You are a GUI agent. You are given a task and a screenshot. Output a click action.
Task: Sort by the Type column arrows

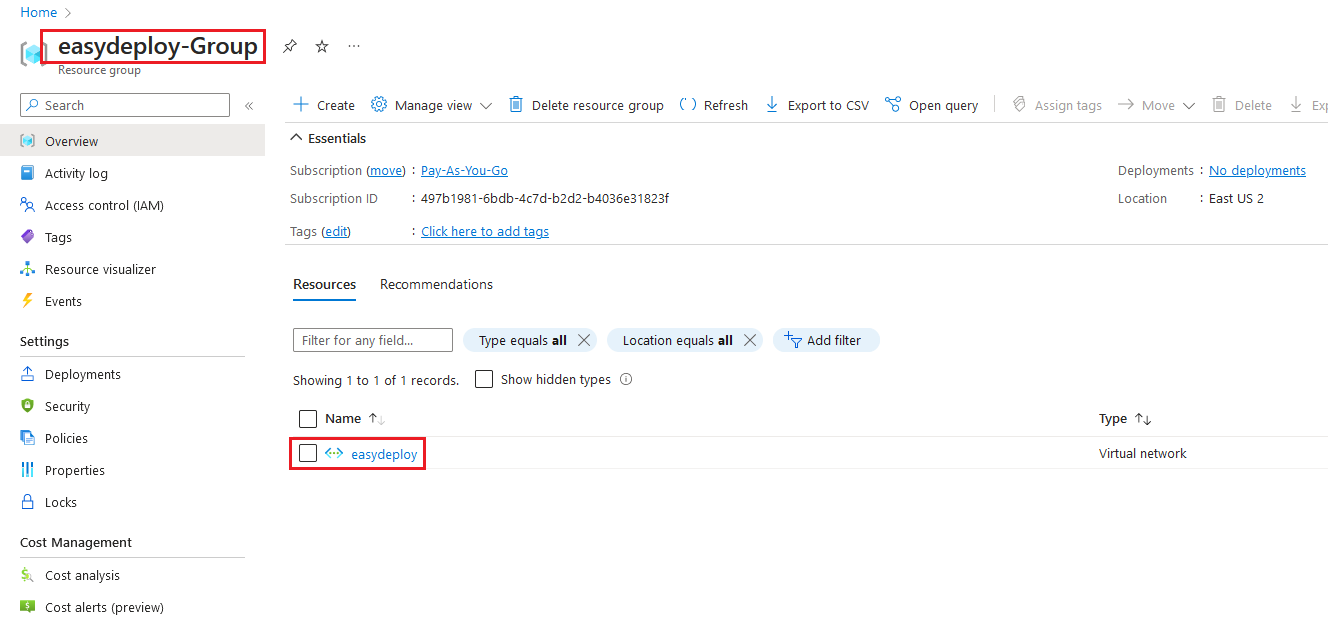coord(1144,419)
